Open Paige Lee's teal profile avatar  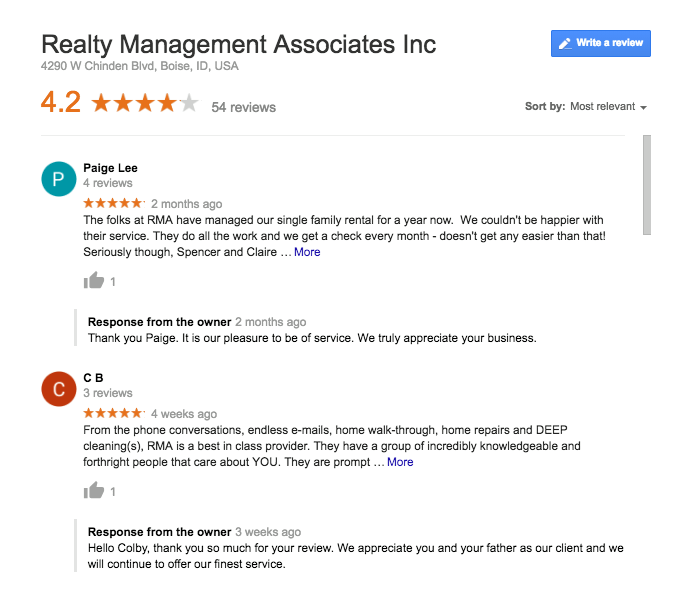59,179
